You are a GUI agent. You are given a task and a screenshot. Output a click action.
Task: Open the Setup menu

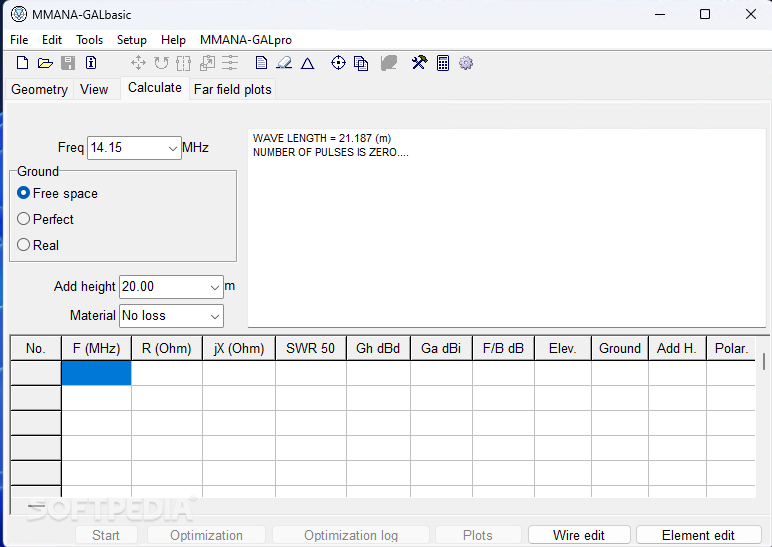coord(131,40)
